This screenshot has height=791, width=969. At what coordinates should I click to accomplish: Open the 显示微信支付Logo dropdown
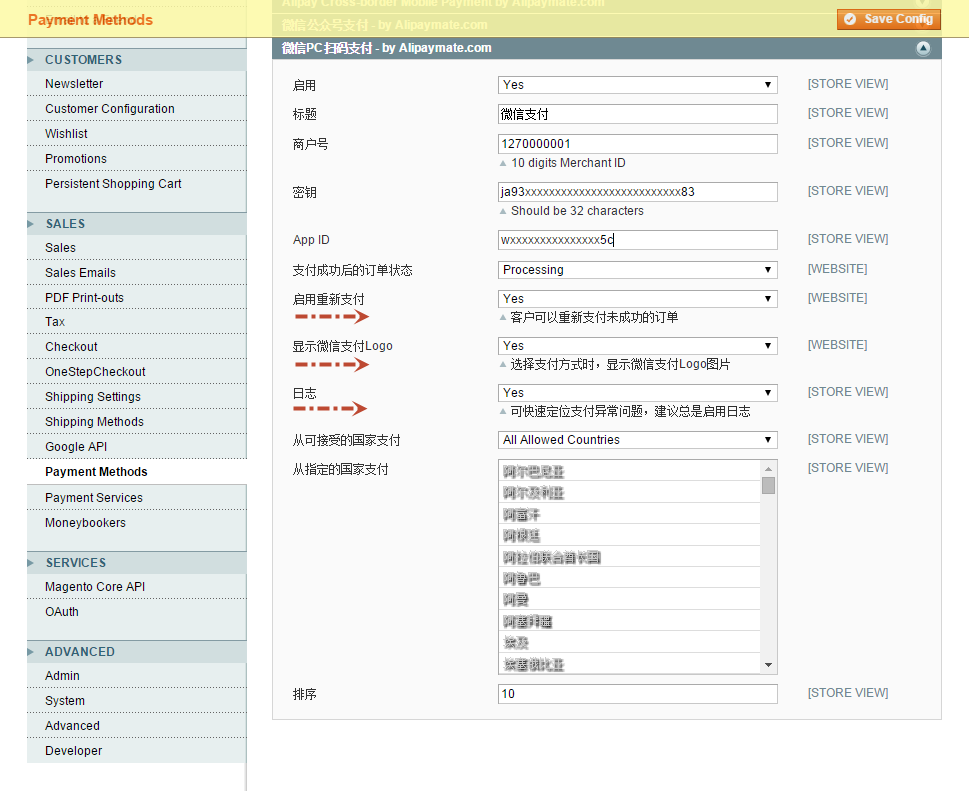(637, 345)
